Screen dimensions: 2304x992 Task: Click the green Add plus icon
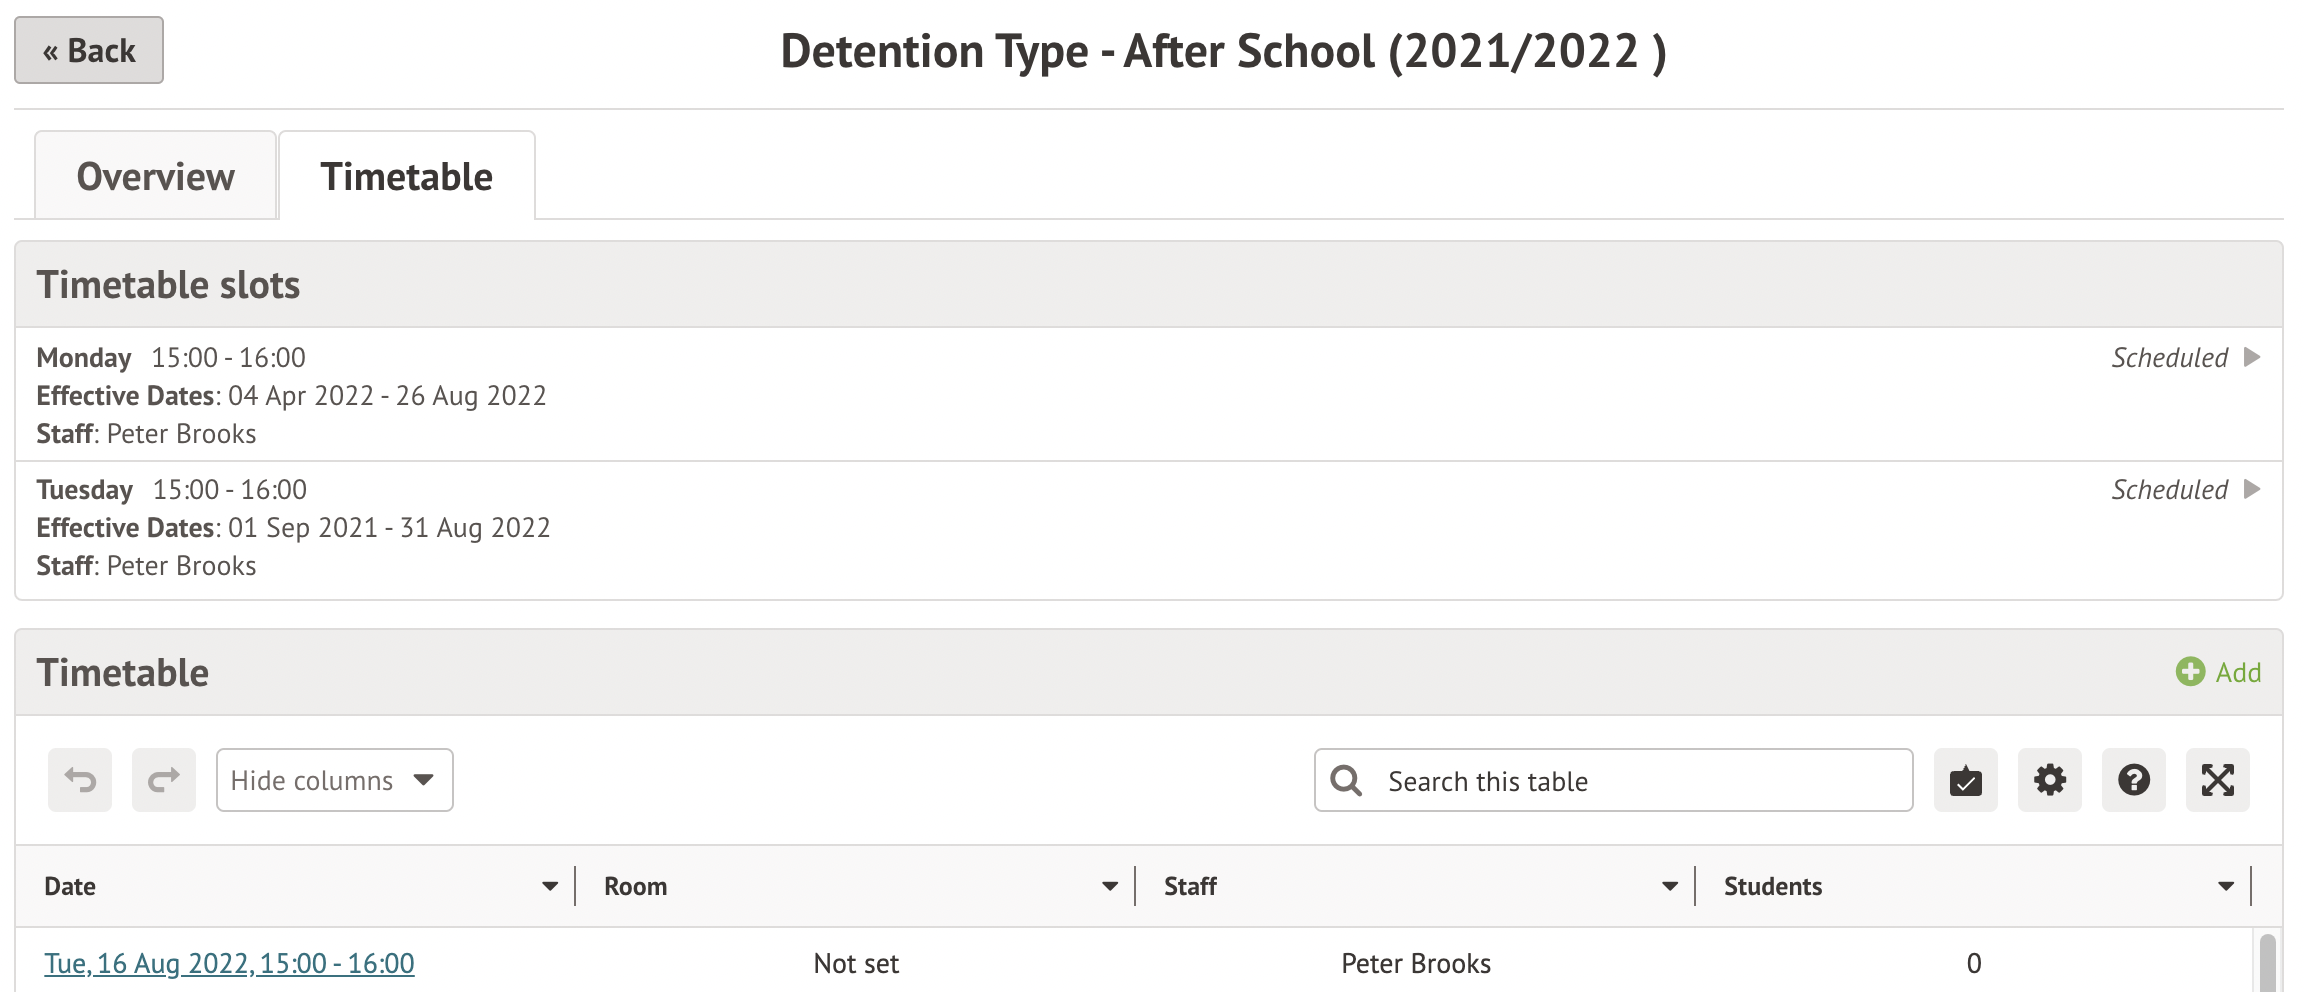point(2190,672)
